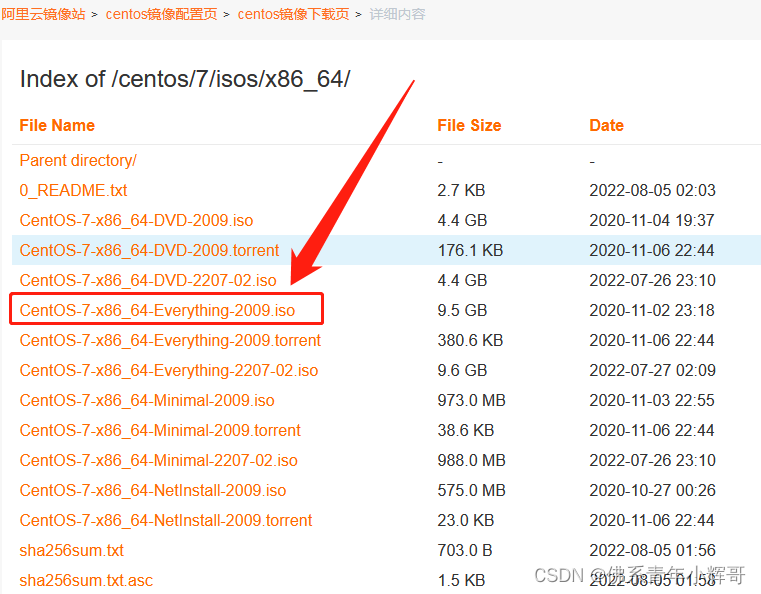Download CentOS-7-x86_64-Minimal-2009.iso
The image size is (761, 594).
tap(147, 401)
